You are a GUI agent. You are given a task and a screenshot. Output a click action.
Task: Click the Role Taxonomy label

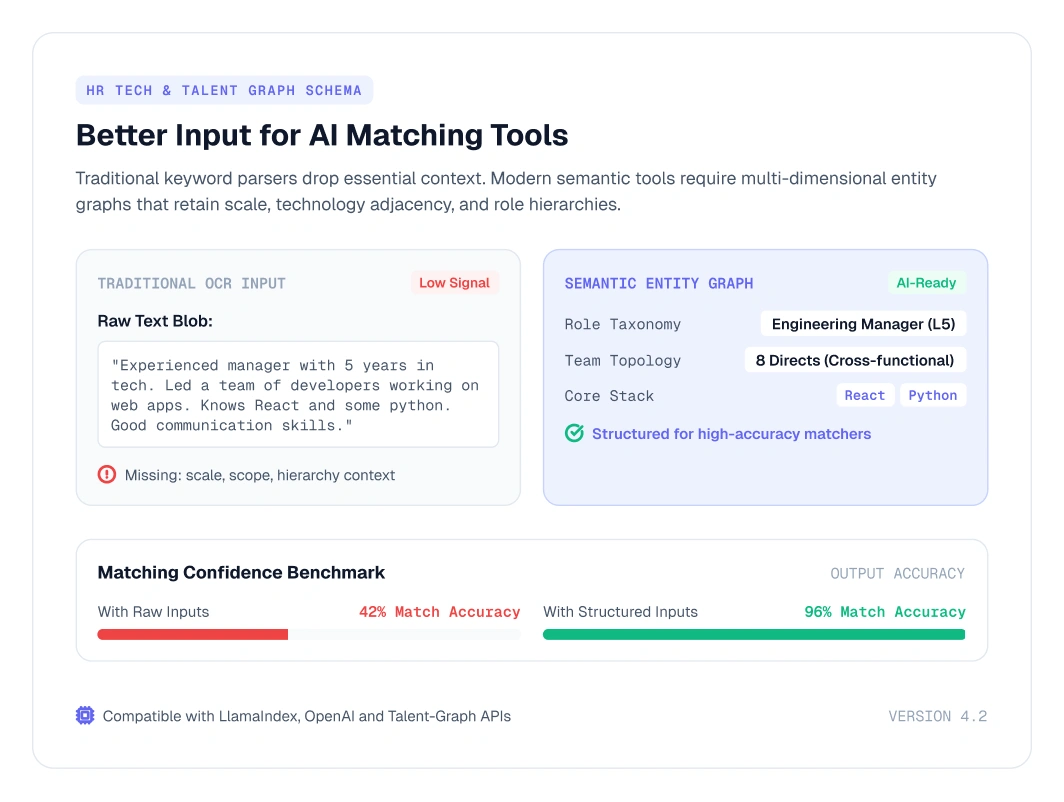tap(622, 324)
